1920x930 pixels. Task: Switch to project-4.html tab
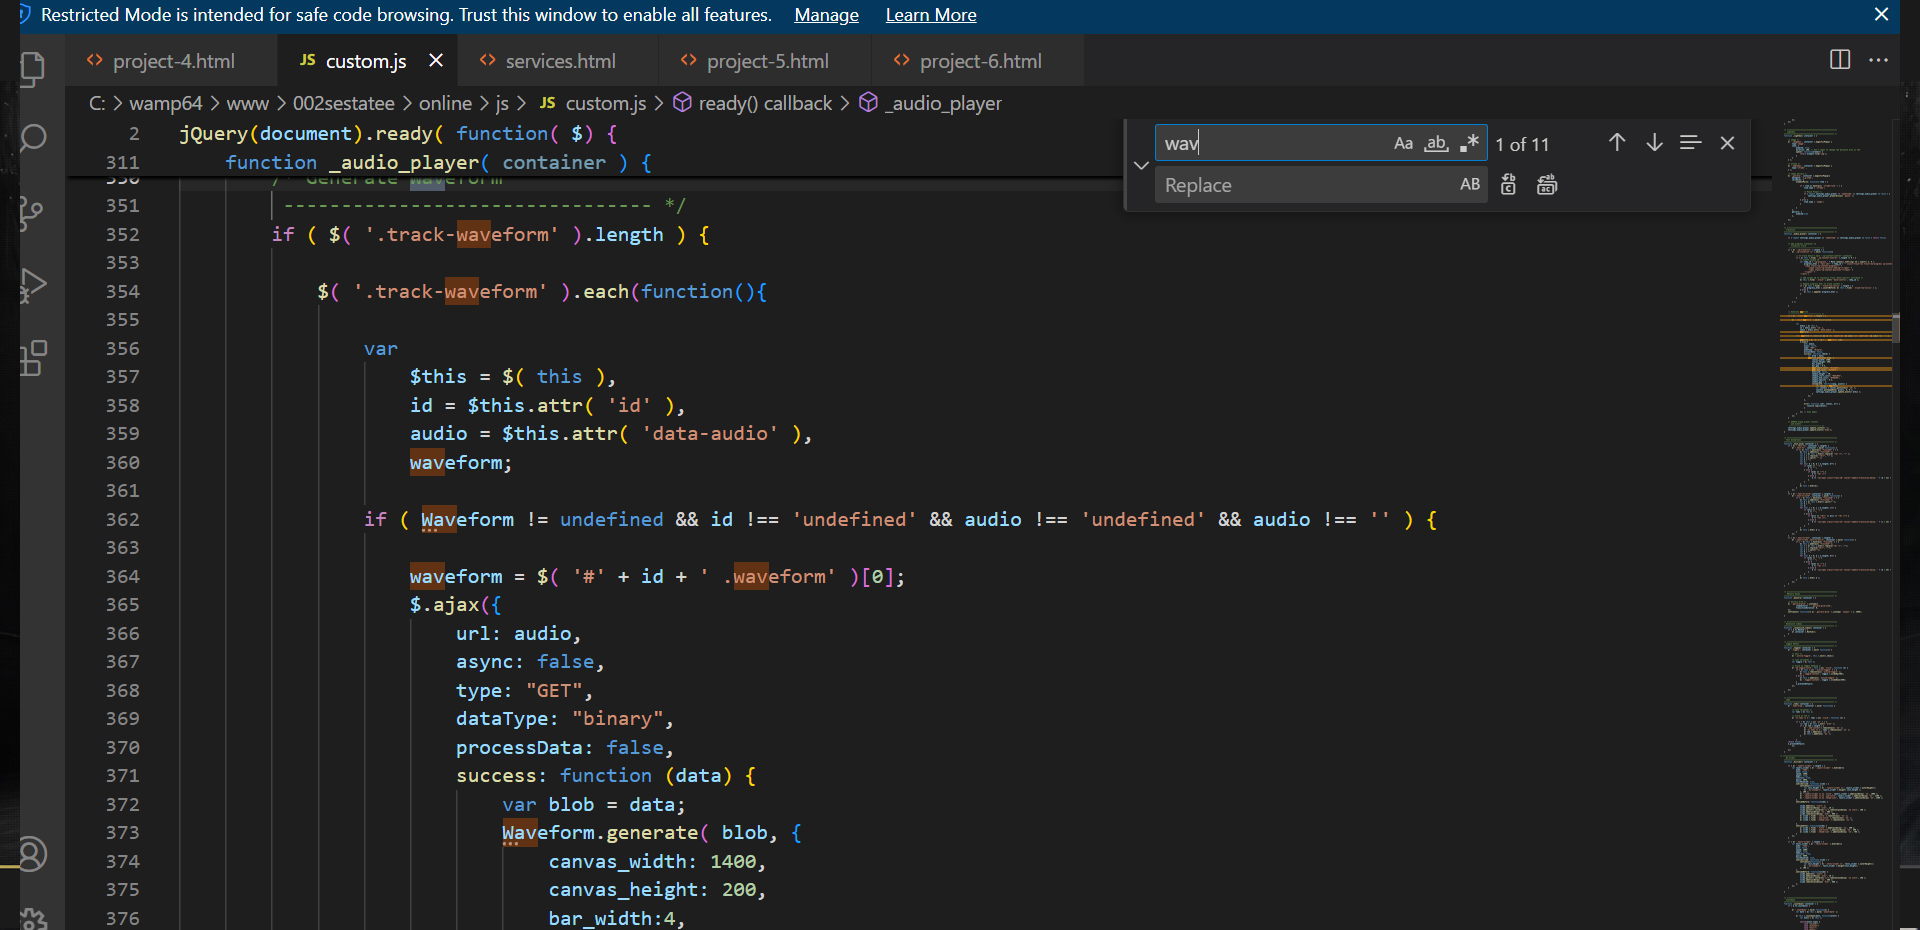tap(173, 61)
